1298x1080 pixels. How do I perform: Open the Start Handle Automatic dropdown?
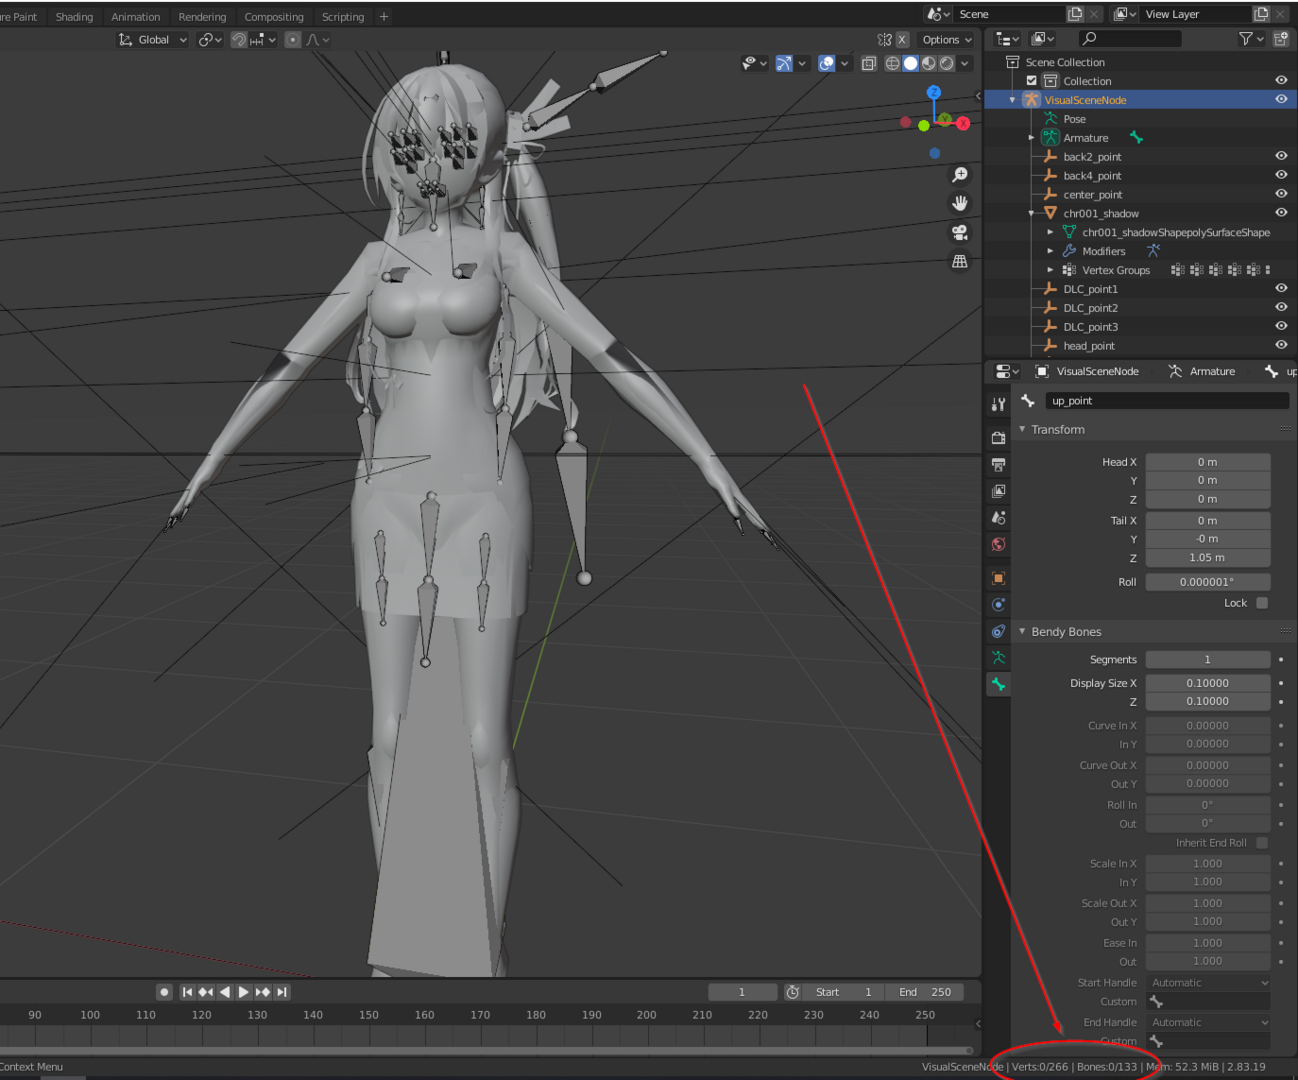click(1208, 983)
